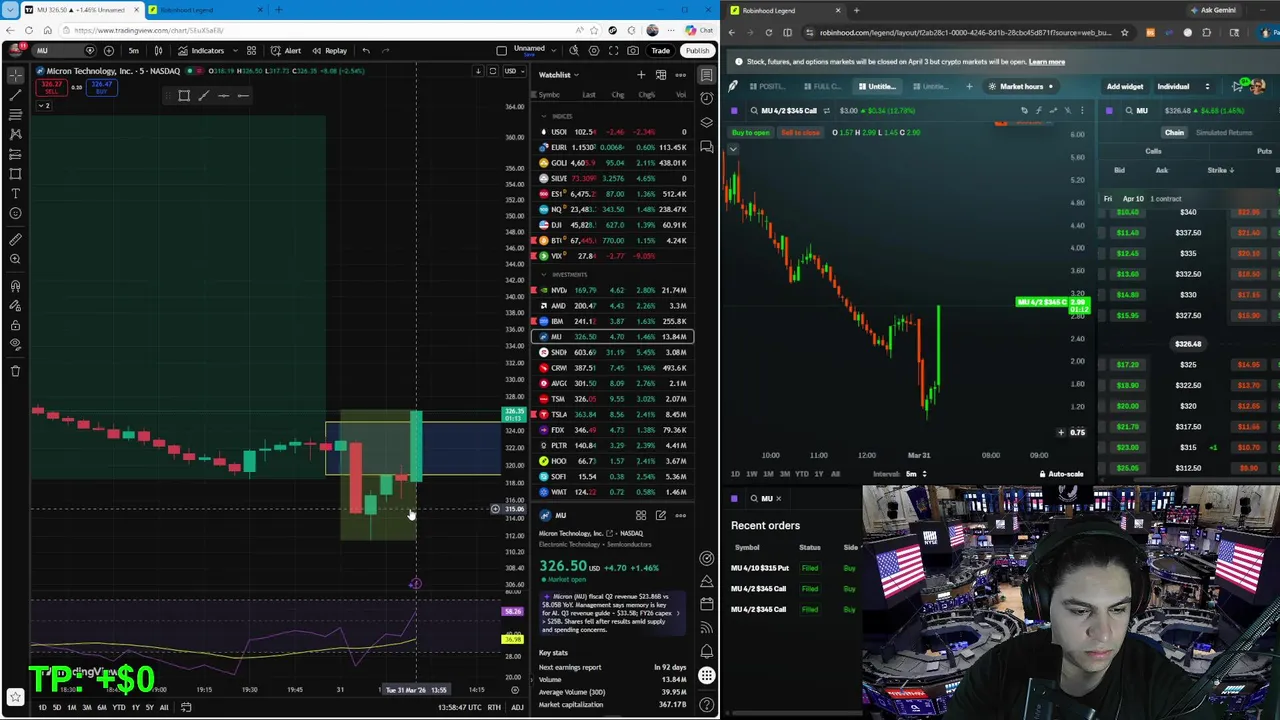This screenshot has height=720, width=1280.
Task: Click the blue BUY price button
Action: coord(101,86)
